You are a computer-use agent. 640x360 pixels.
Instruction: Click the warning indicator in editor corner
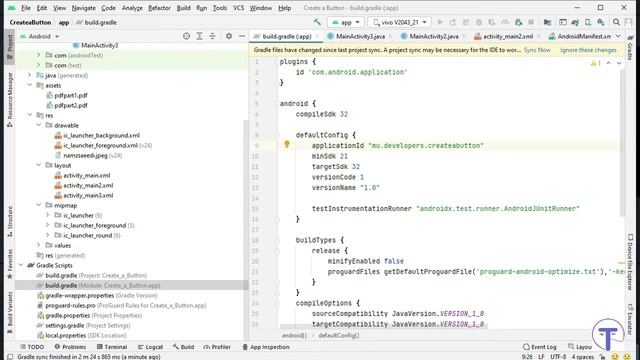[x=595, y=63]
